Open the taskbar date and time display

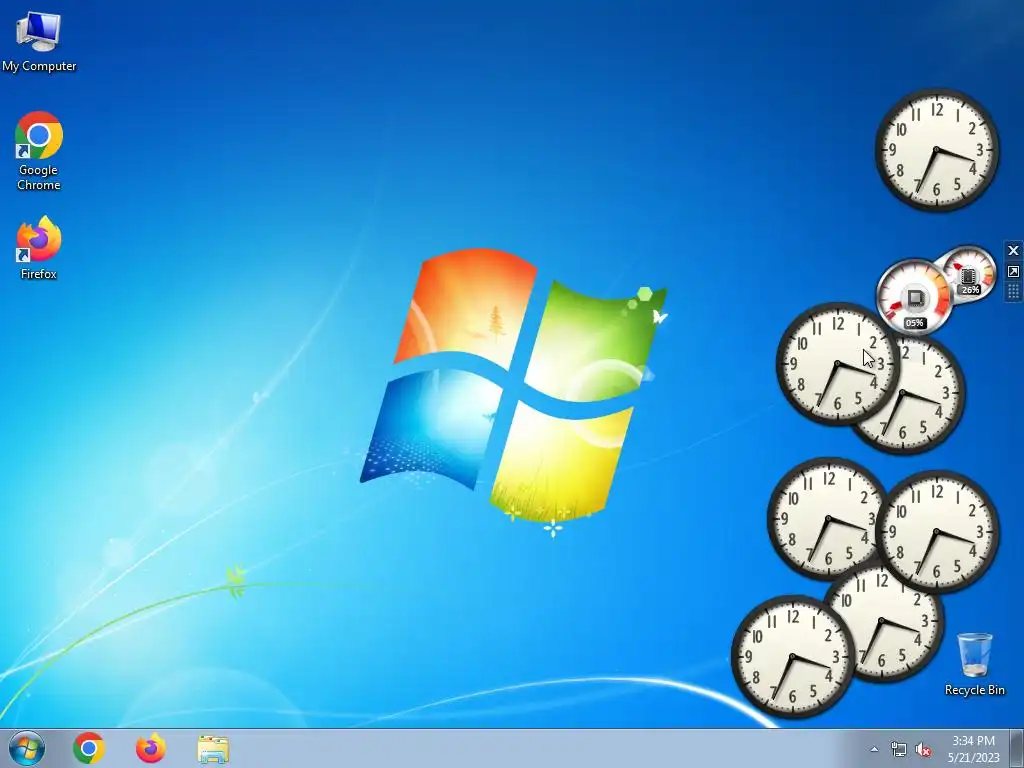point(974,749)
